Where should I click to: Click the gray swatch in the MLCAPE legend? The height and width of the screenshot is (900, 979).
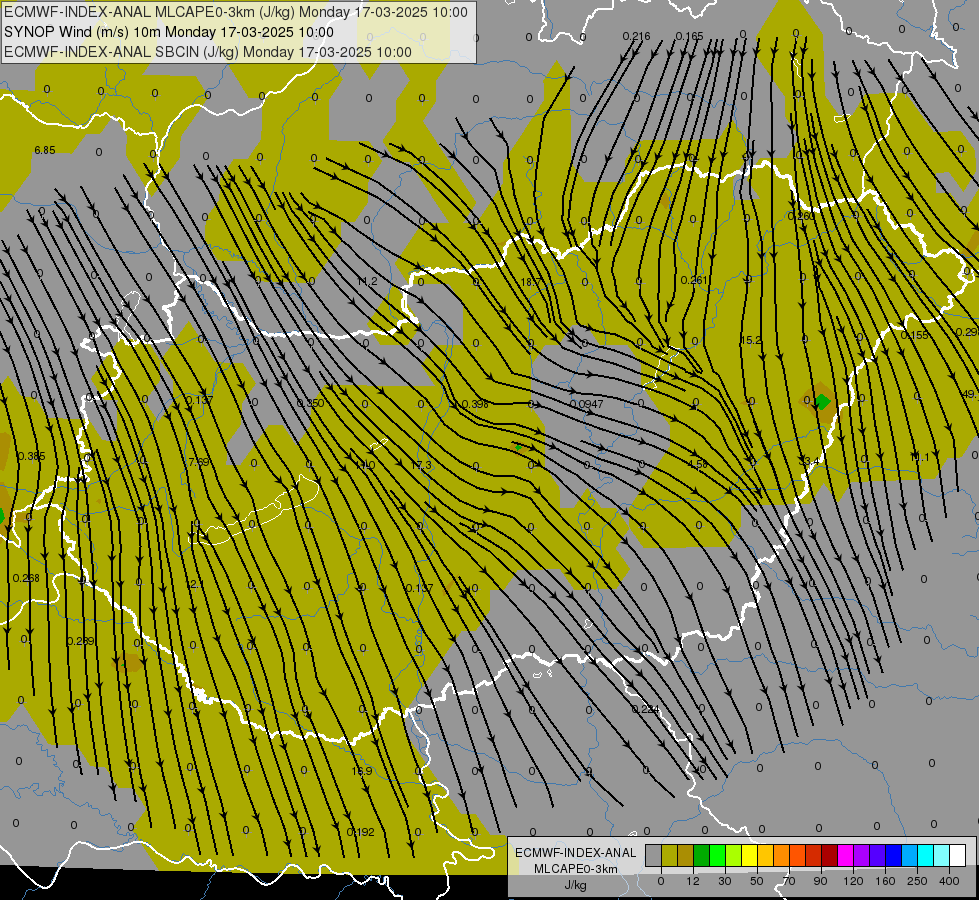654,855
